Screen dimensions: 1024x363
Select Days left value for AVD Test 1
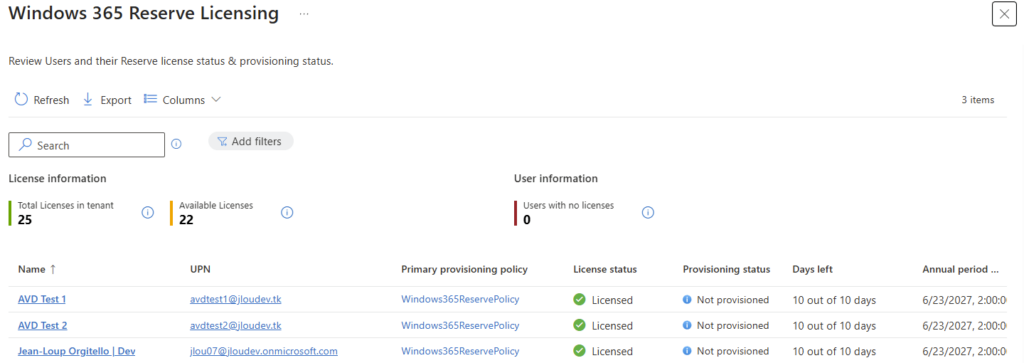point(834,300)
